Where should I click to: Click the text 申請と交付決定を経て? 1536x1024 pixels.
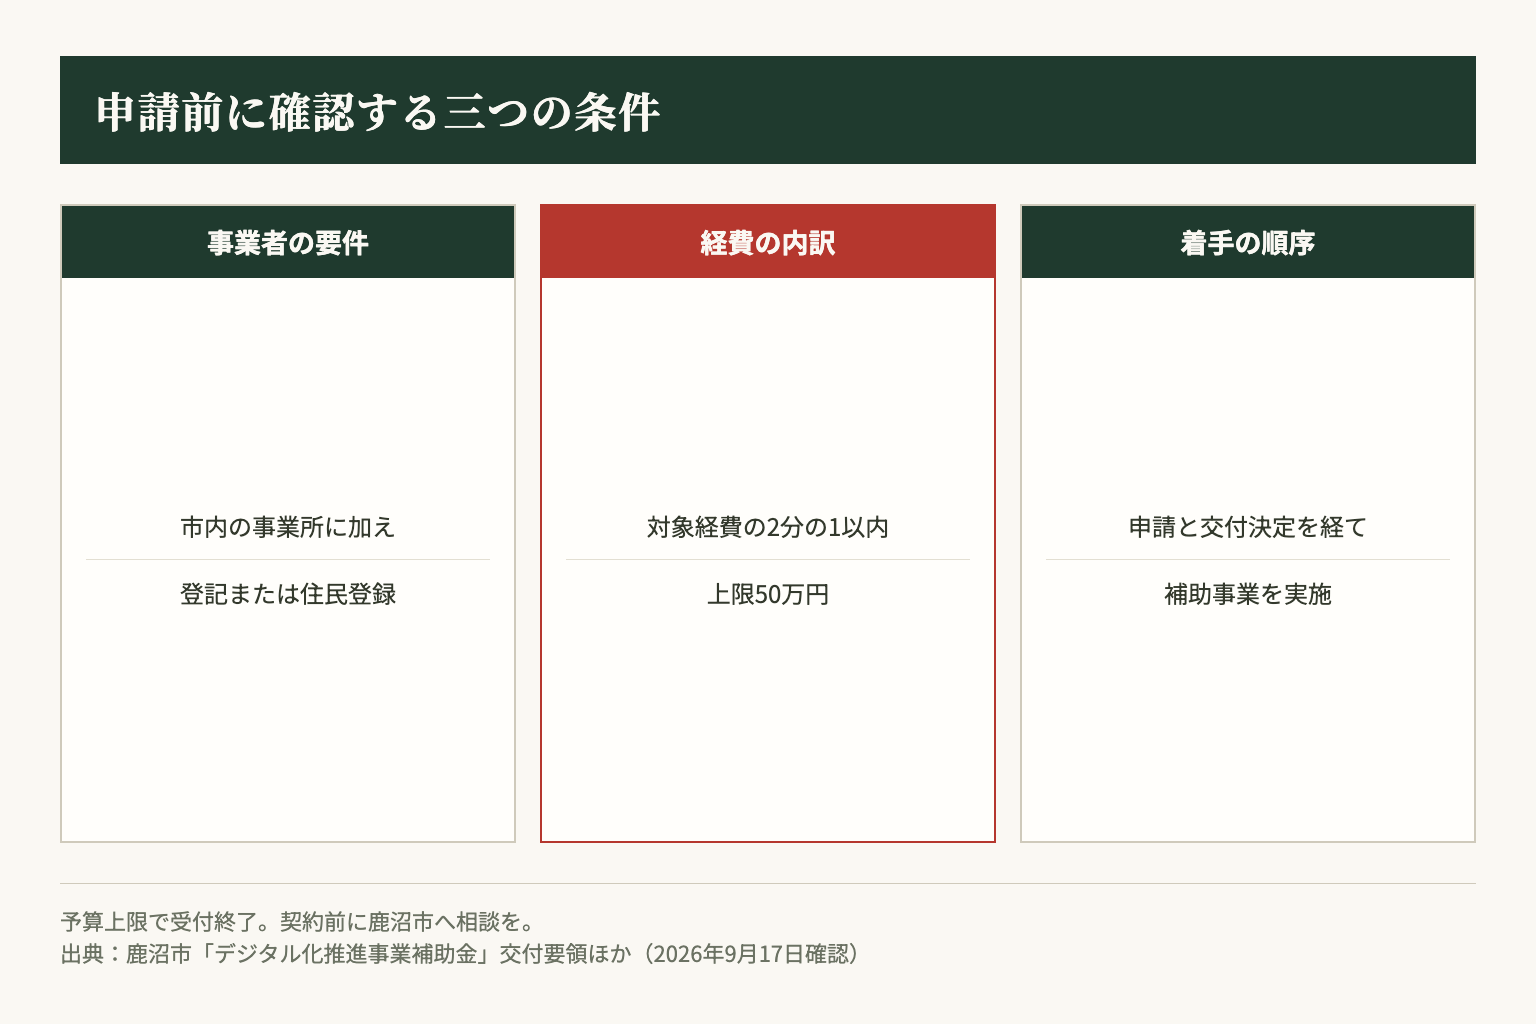pyautogui.click(x=1248, y=527)
